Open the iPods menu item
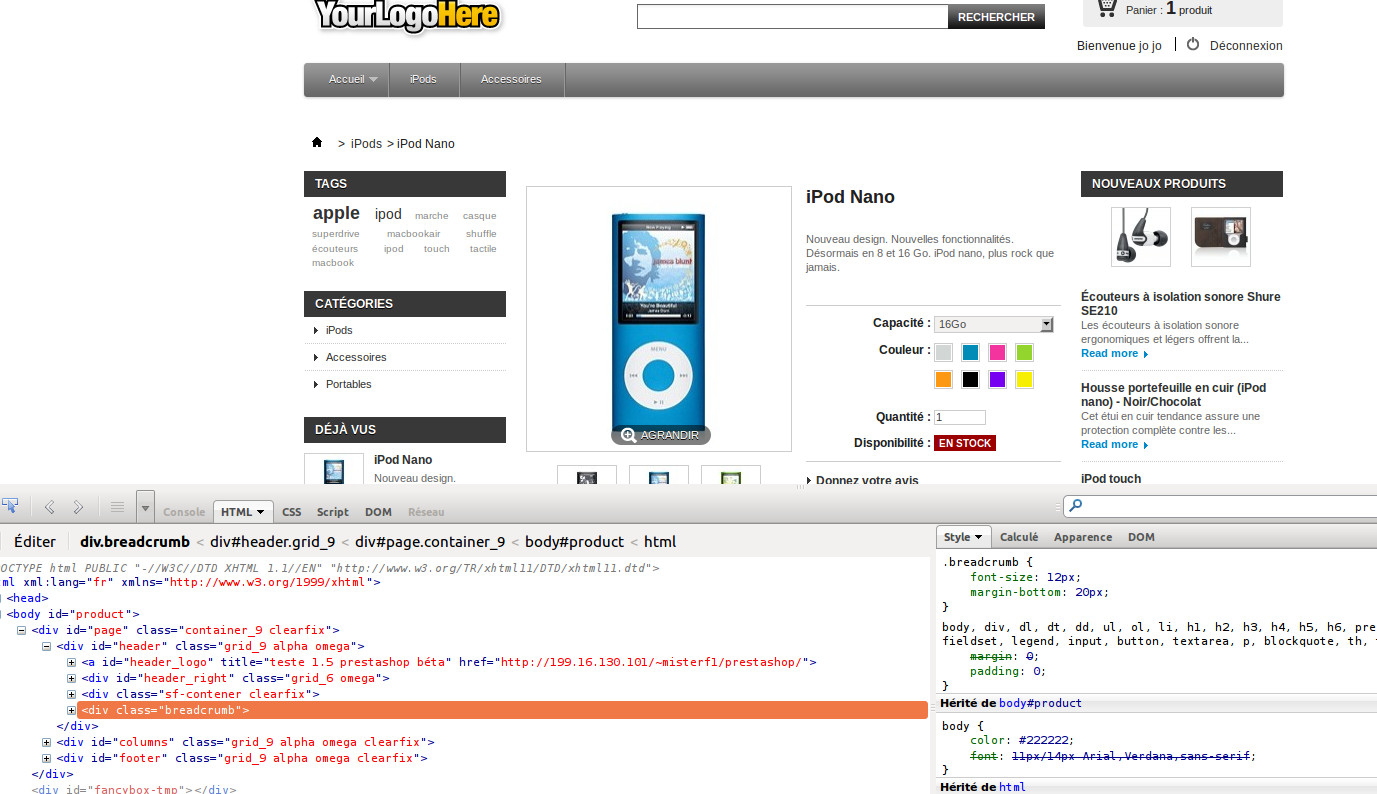 click(x=423, y=79)
